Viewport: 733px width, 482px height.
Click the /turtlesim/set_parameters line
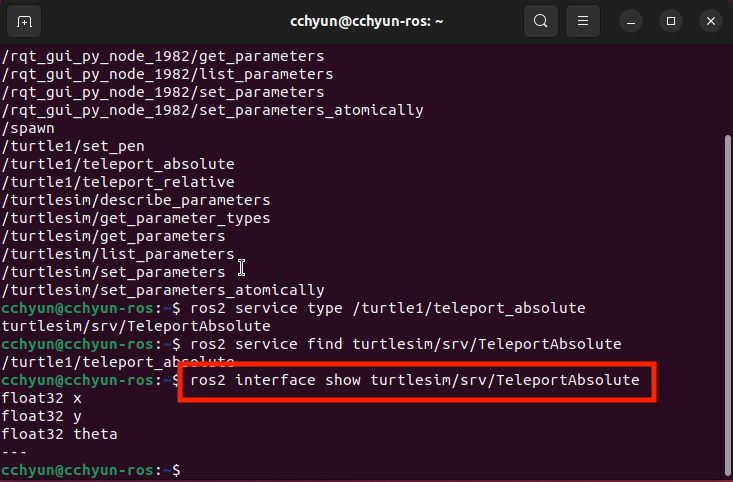(x=114, y=272)
